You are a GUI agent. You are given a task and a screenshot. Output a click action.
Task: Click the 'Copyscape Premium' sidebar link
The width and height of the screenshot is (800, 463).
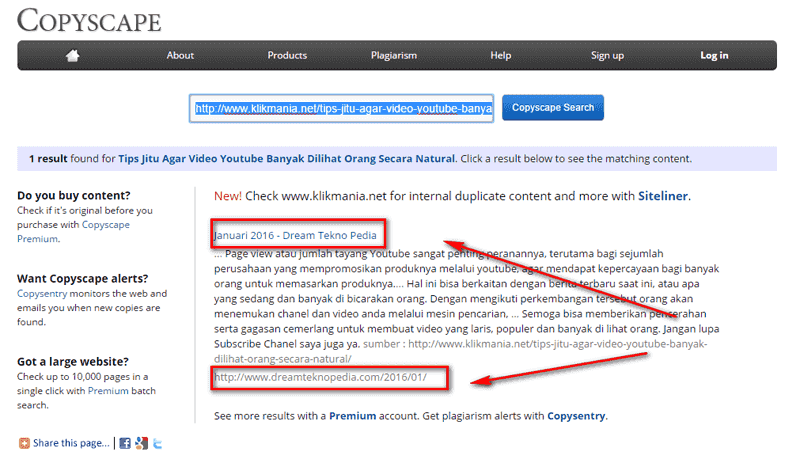pos(73,232)
